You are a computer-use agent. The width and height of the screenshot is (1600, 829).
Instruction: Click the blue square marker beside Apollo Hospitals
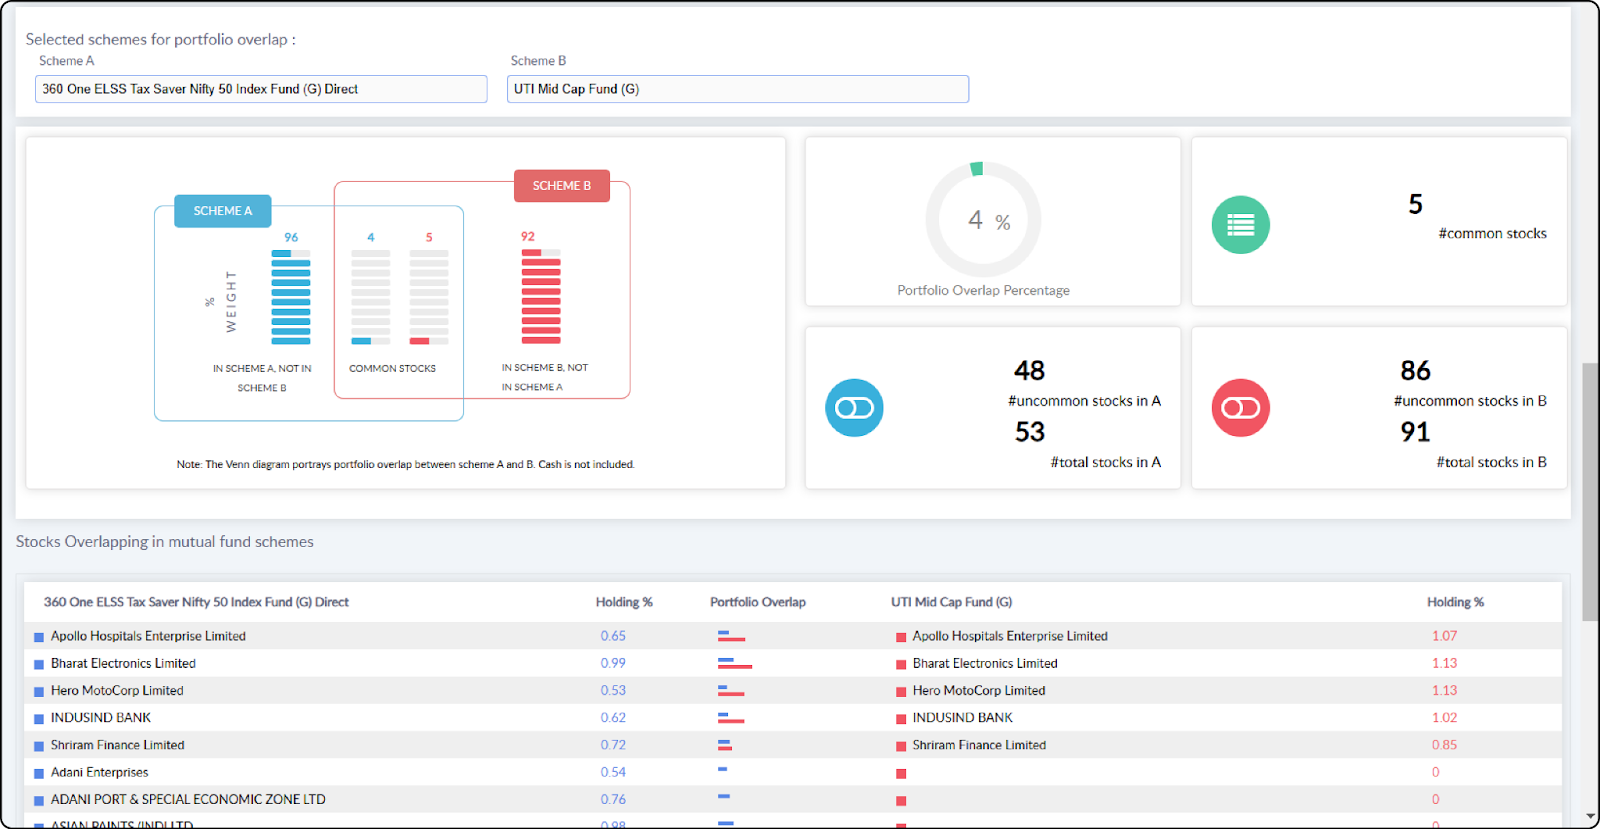tap(39, 637)
